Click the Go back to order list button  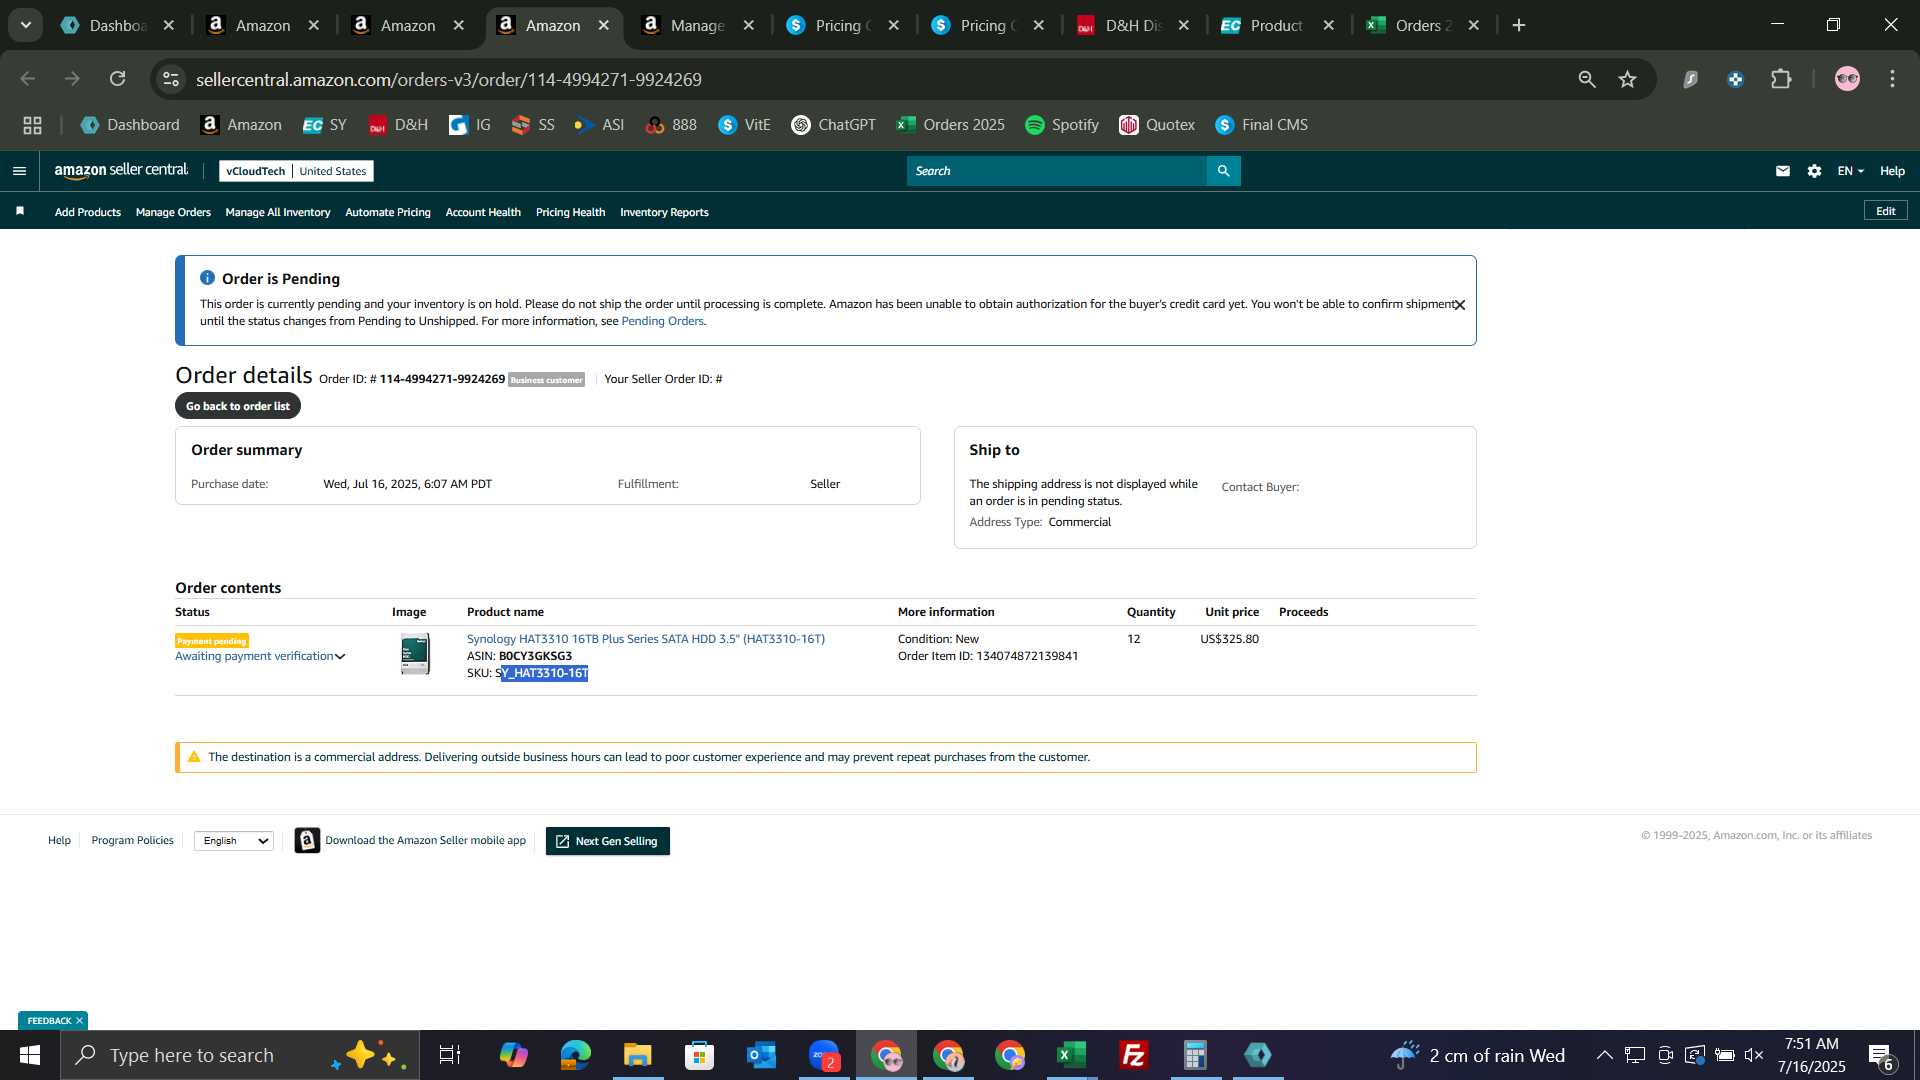pyautogui.click(x=238, y=406)
